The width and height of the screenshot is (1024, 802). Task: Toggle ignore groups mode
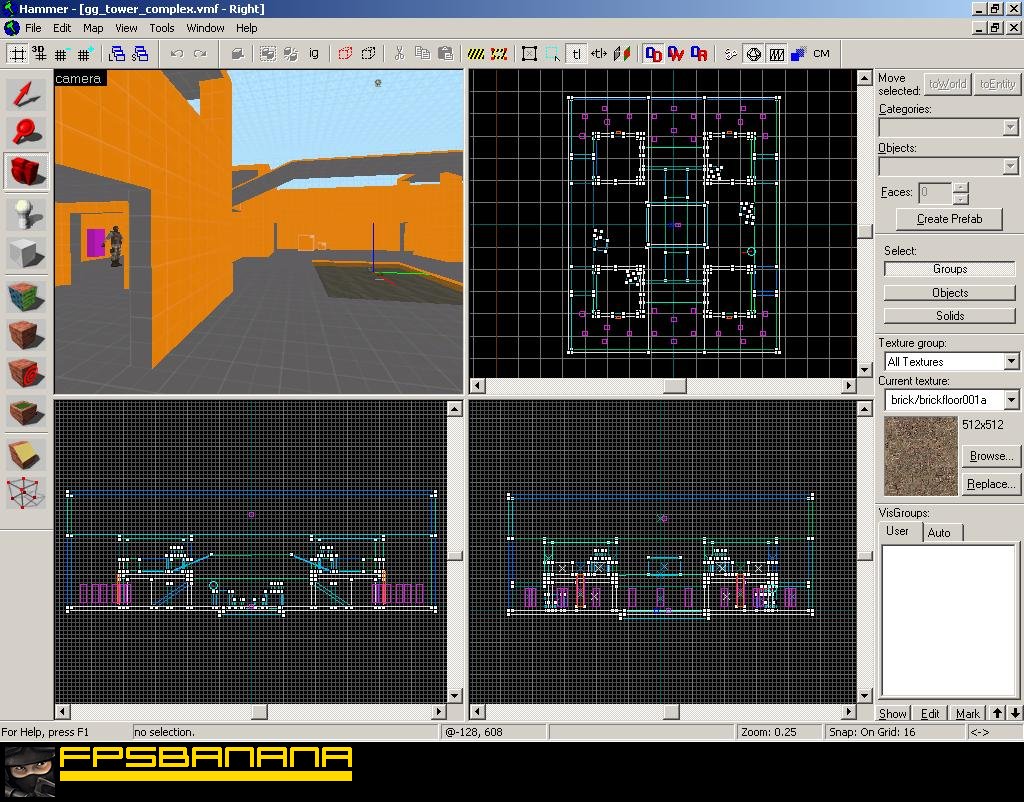coord(312,53)
